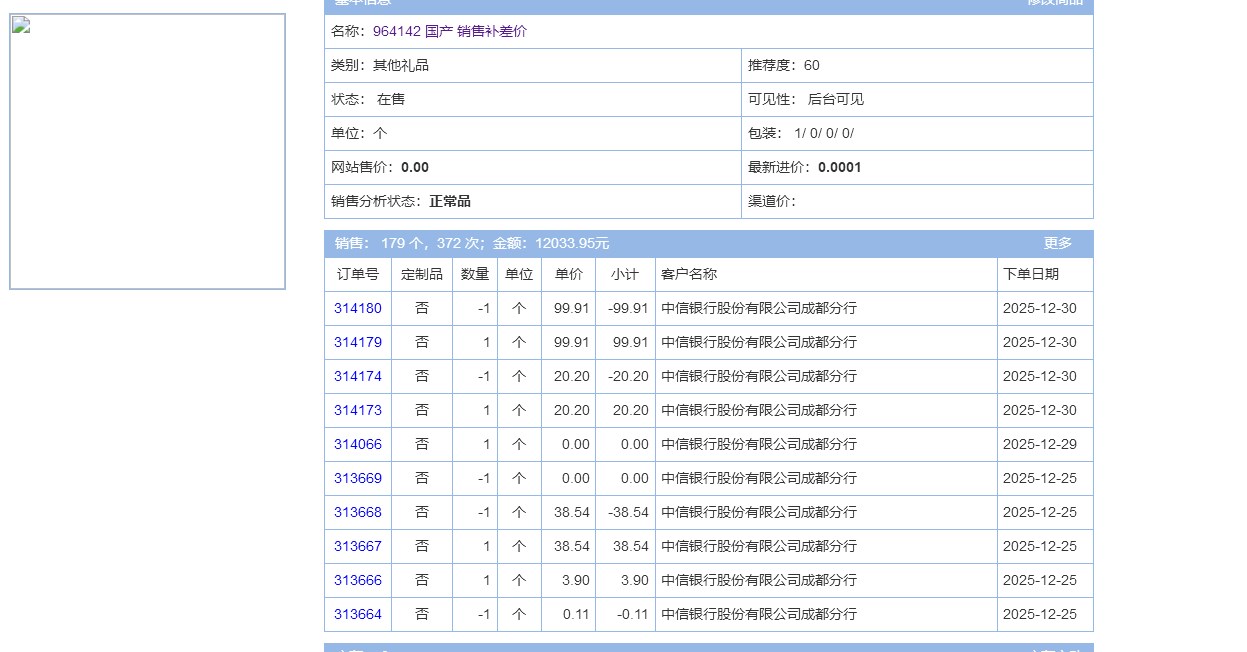Open order number 314174
This screenshot has height=652, width=1247.
click(x=357, y=376)
